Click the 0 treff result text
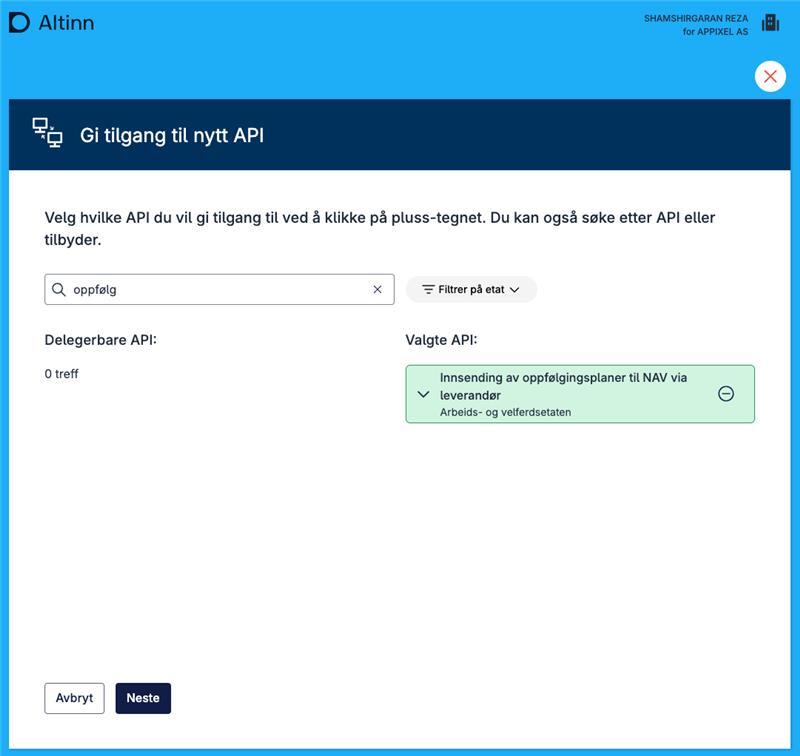 point(61,374)
